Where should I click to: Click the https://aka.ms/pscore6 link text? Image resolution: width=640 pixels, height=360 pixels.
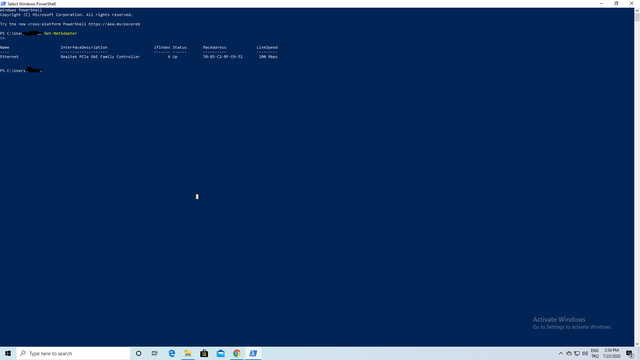pyautogui.click(x=114, y=24)
